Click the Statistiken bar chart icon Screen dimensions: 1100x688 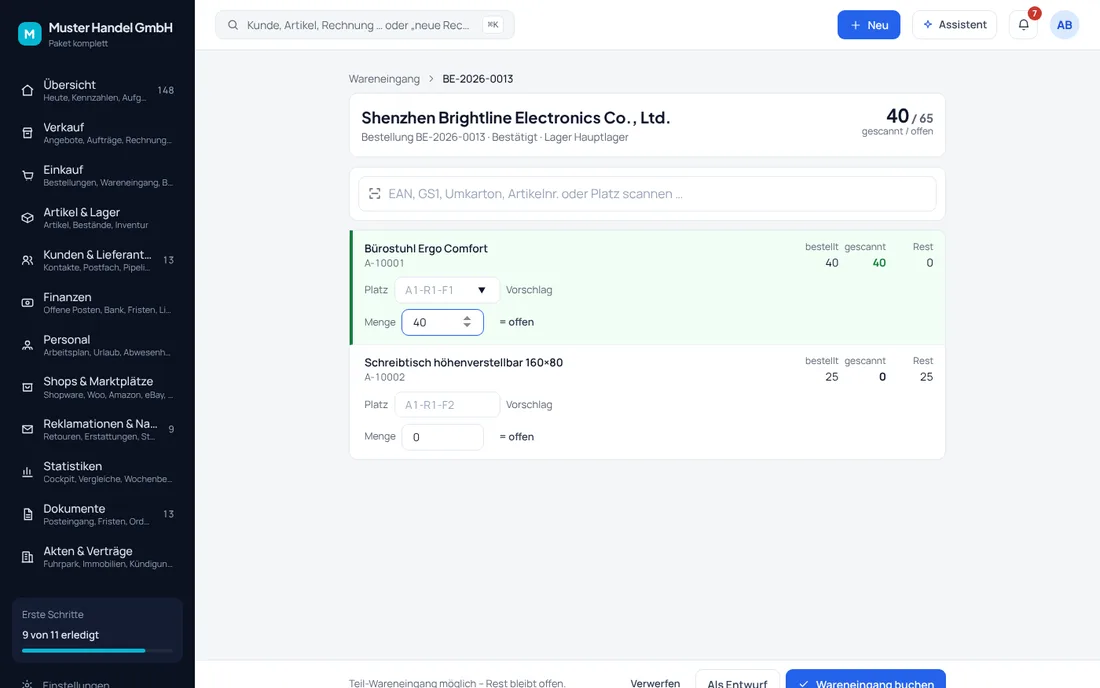click(27, 472)
